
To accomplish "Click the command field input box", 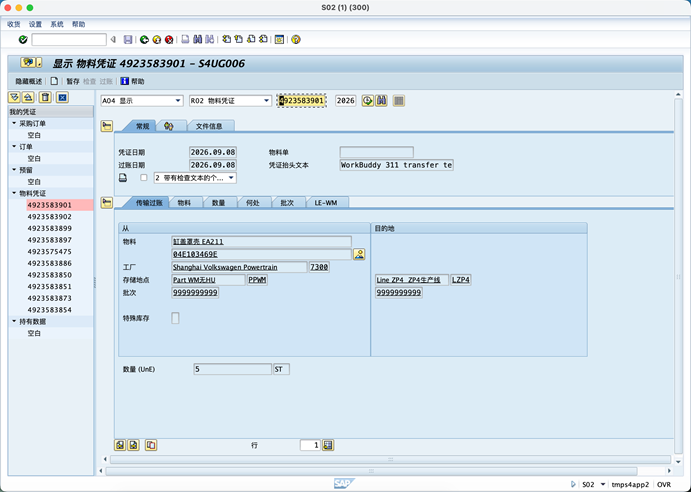I will tap(69, 40).
